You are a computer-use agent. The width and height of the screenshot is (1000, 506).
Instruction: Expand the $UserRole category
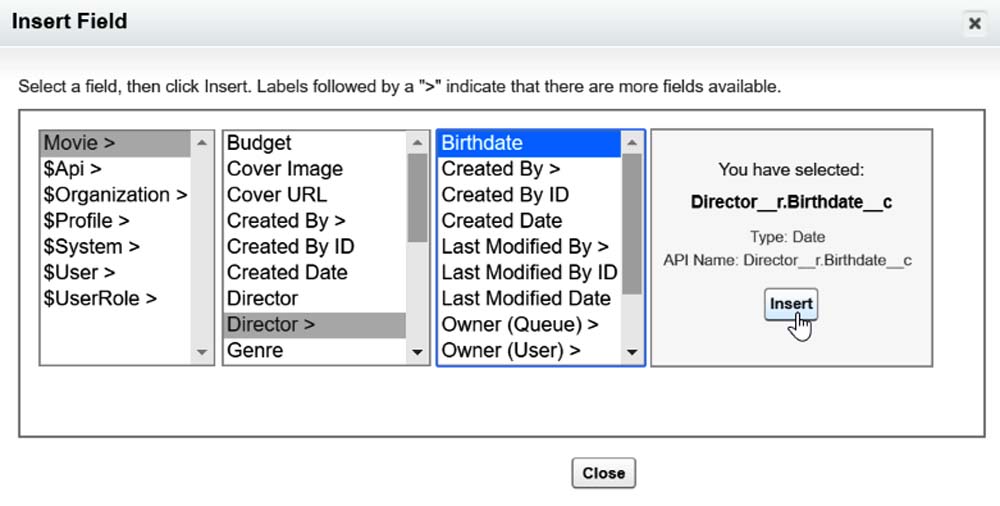pyautogui.click(x=100, y=299)
